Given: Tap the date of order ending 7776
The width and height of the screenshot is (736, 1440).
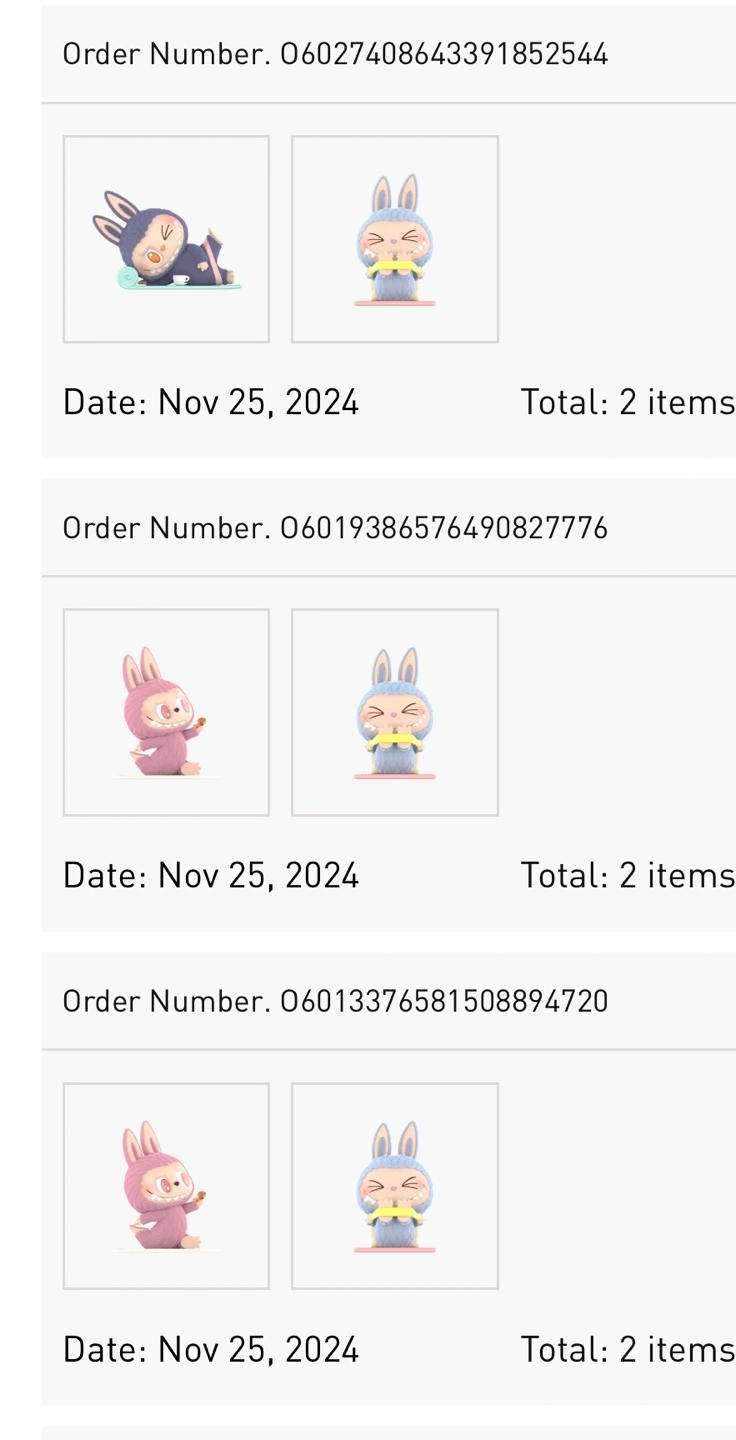Looking at the screenshot, I should tap(210, 875).
